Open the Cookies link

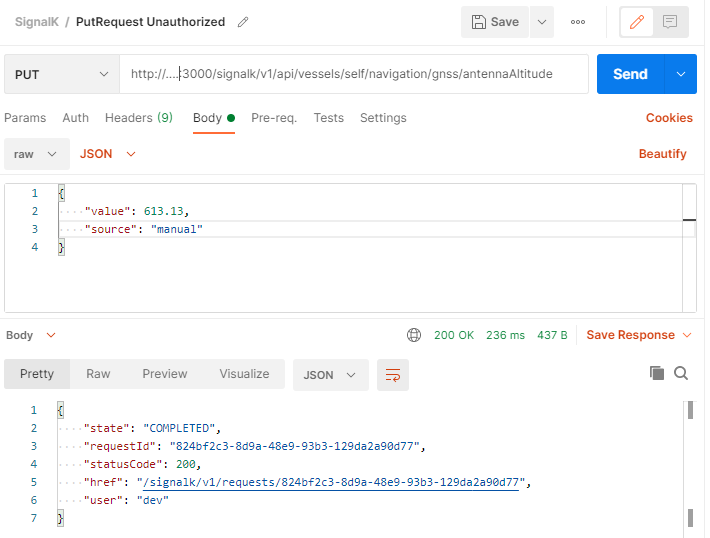click(669, 118)
